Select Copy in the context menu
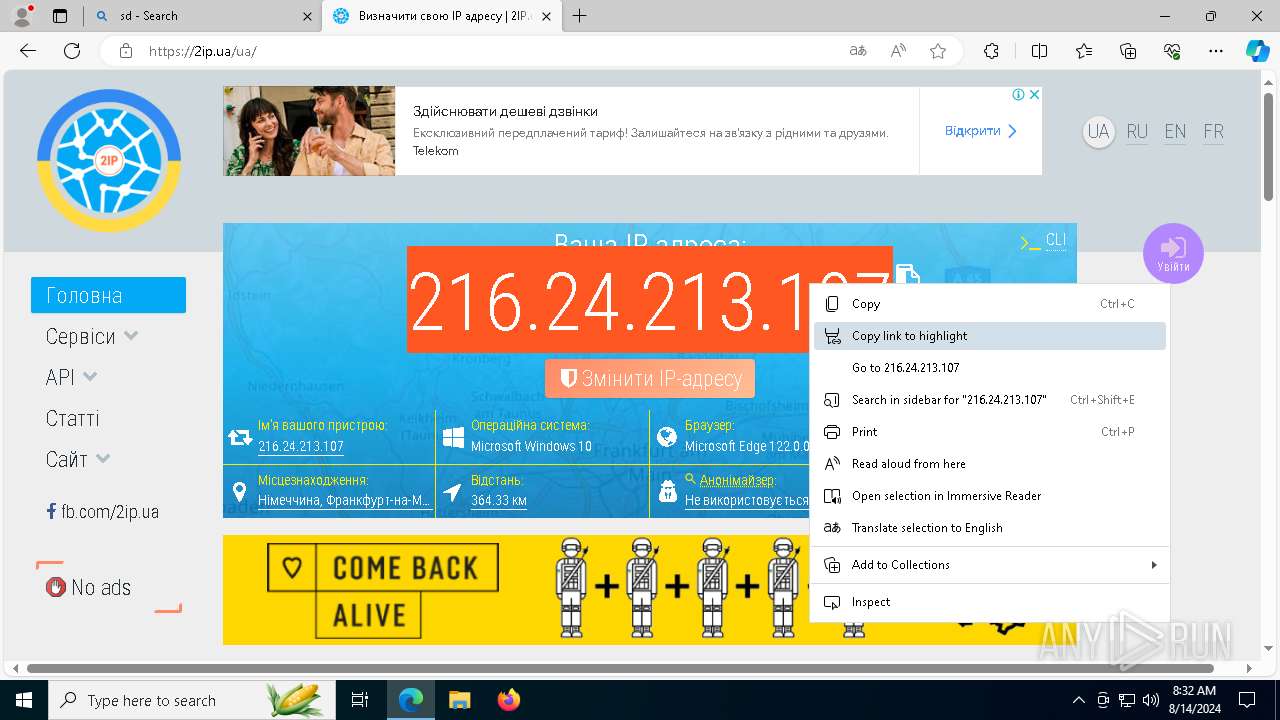The image size is (1280, 720). point(990,304)
